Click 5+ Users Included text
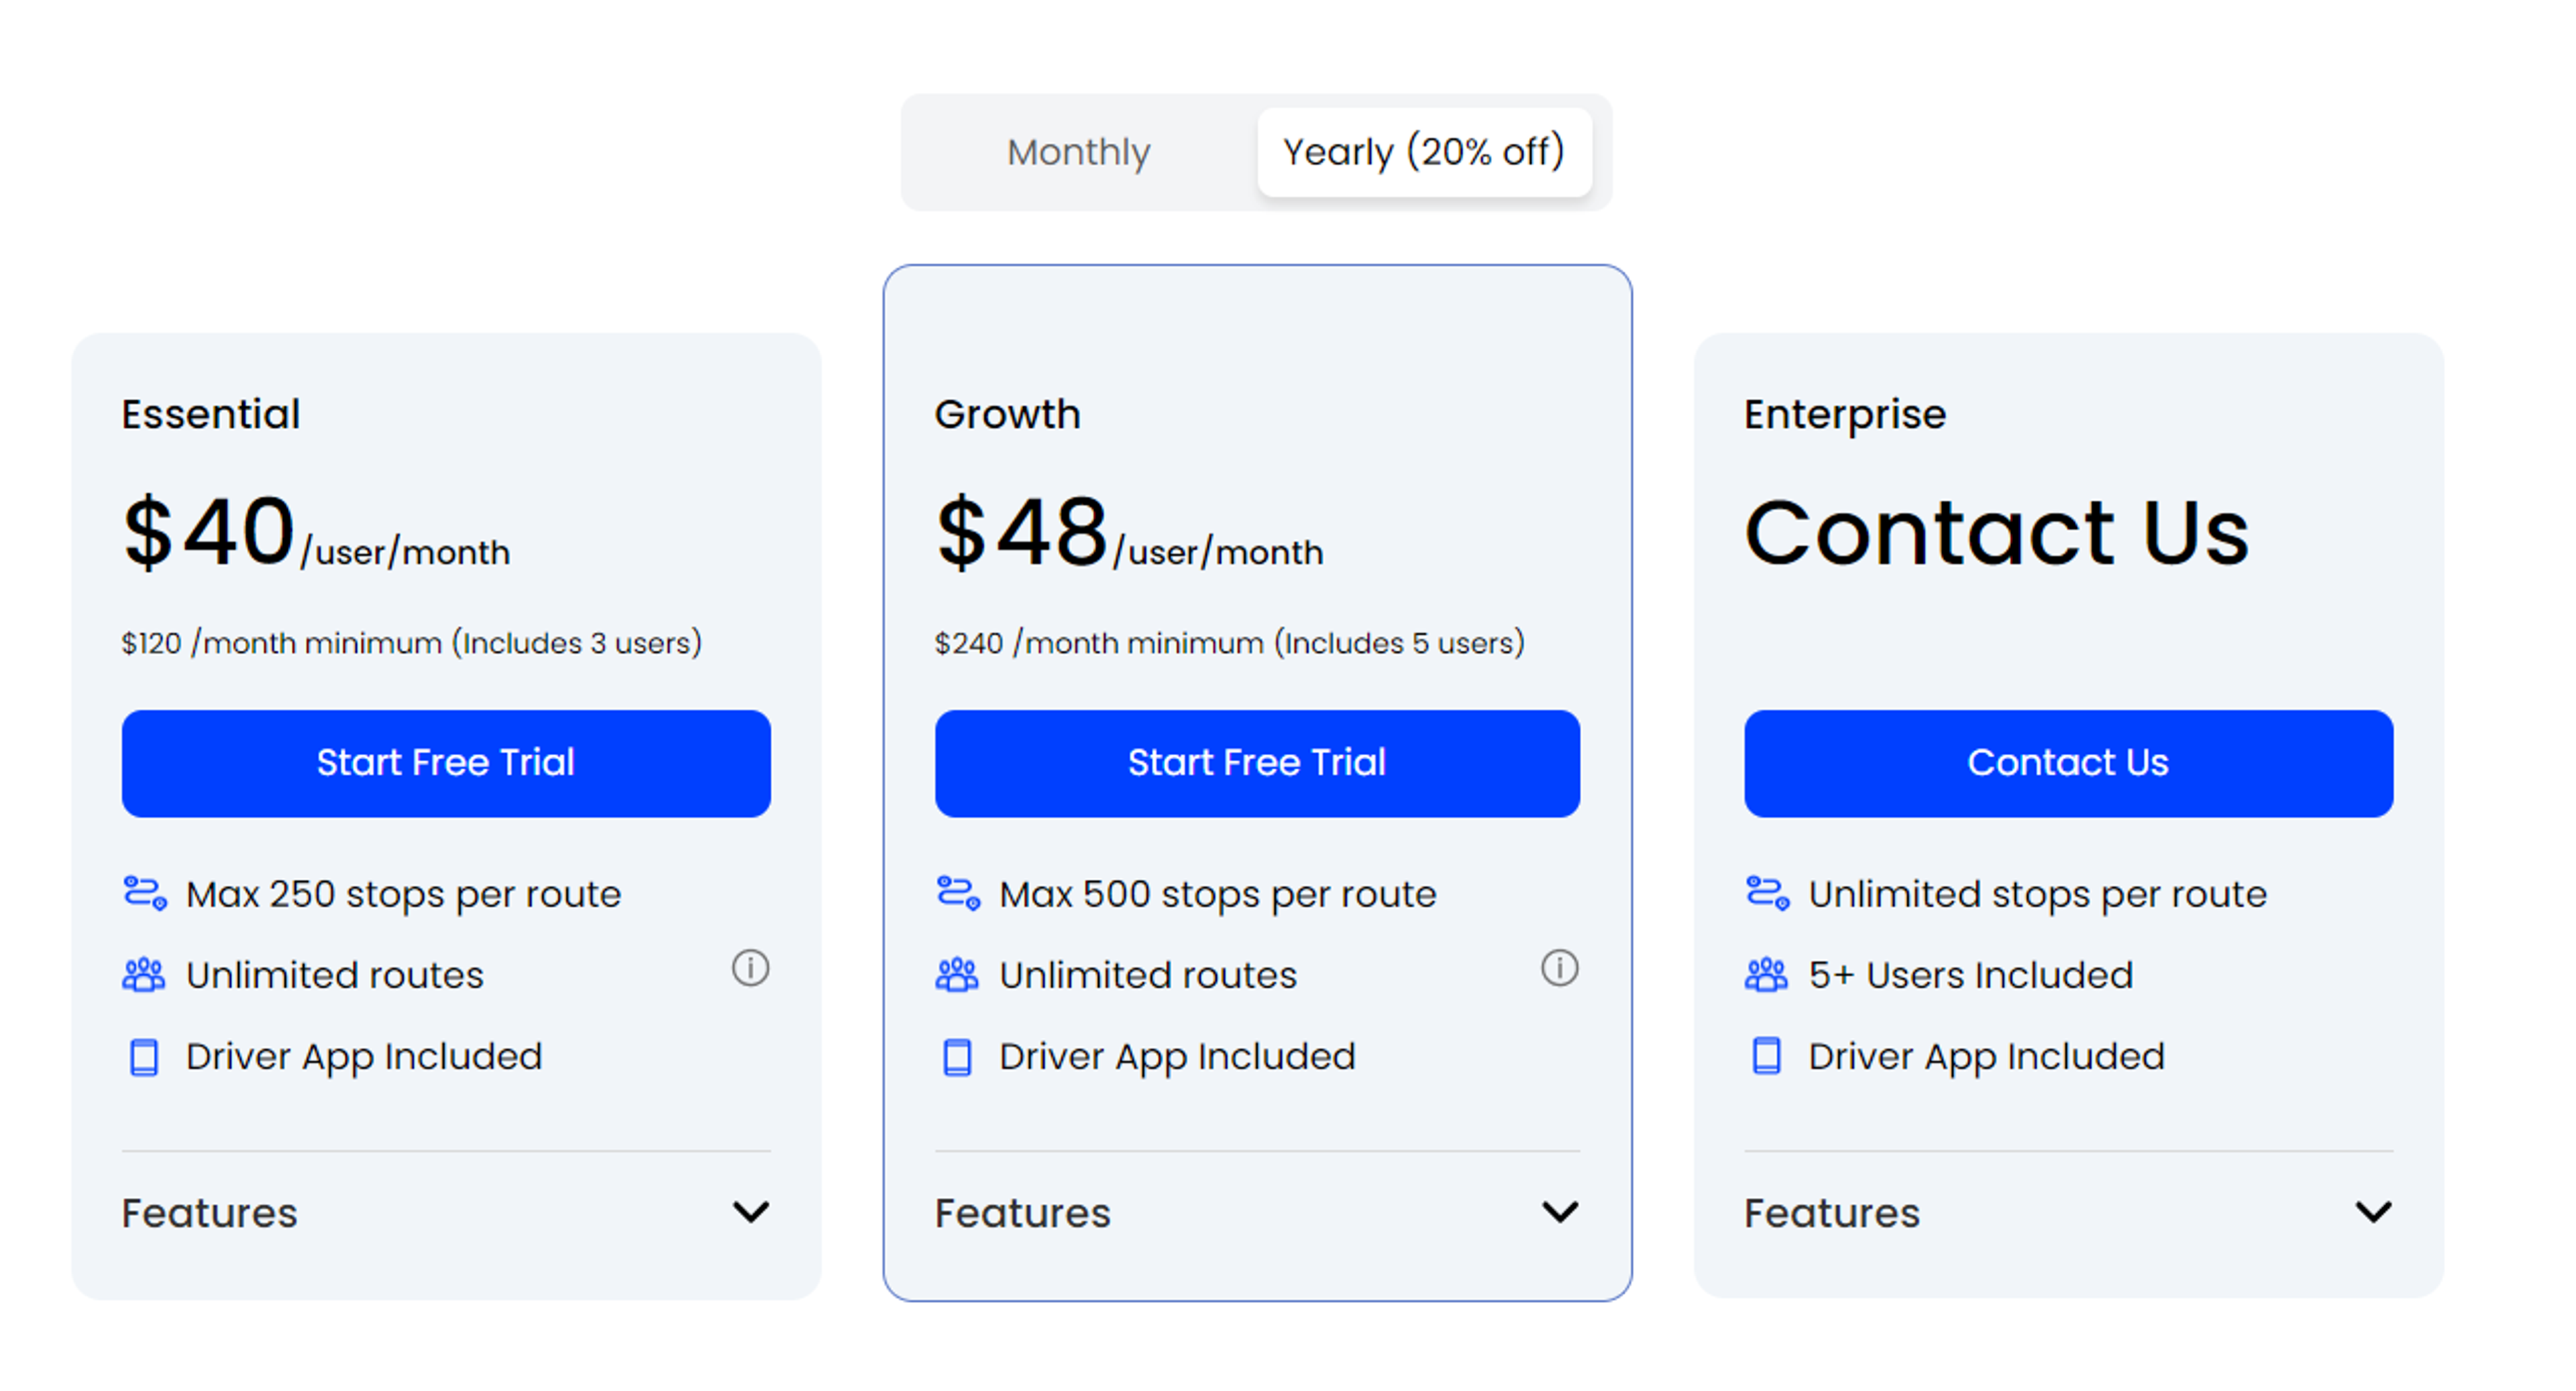The image size is (2576, 1391). tap(1971, 975)
